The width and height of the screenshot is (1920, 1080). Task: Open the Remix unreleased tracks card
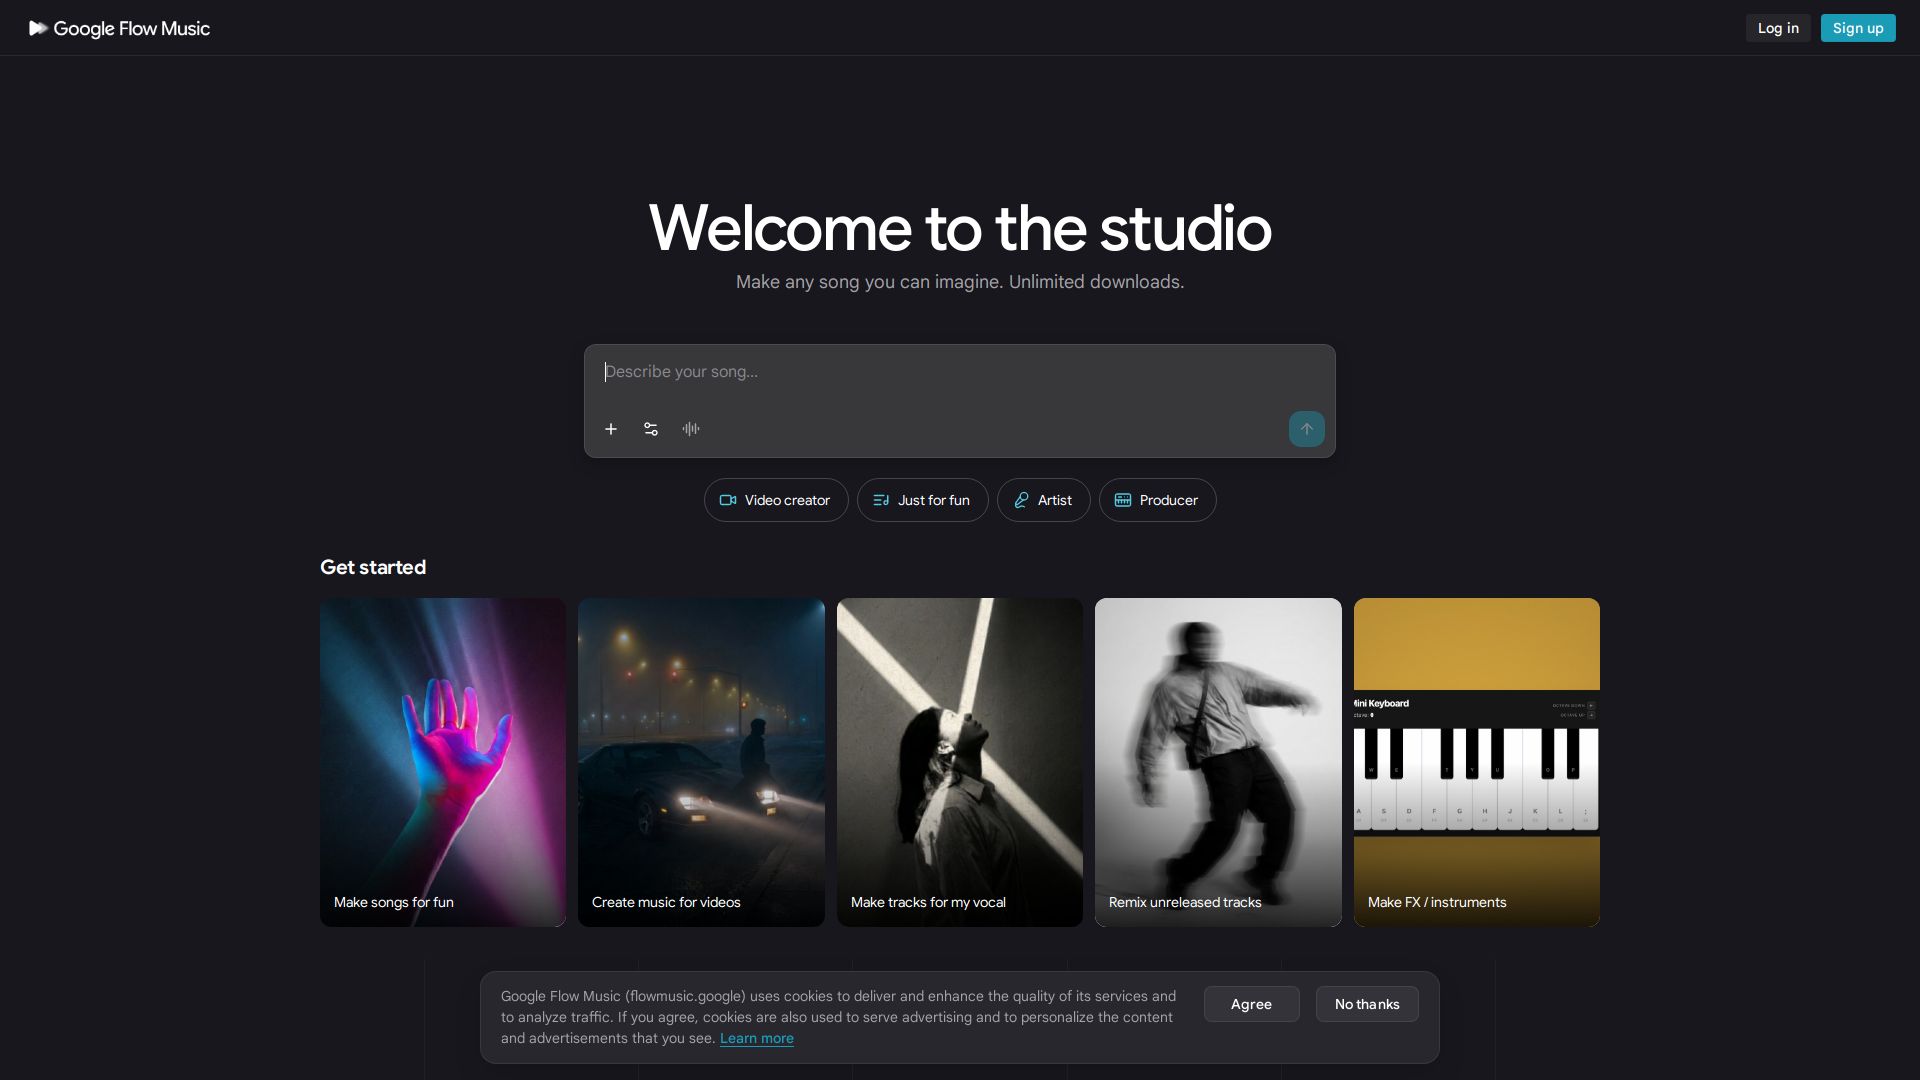click(1218, 762)
